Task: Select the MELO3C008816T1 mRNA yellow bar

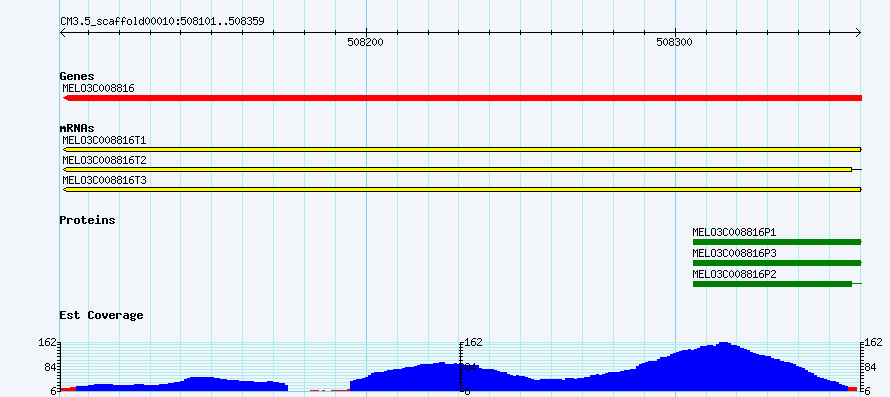Action: [x=463, y=149]
